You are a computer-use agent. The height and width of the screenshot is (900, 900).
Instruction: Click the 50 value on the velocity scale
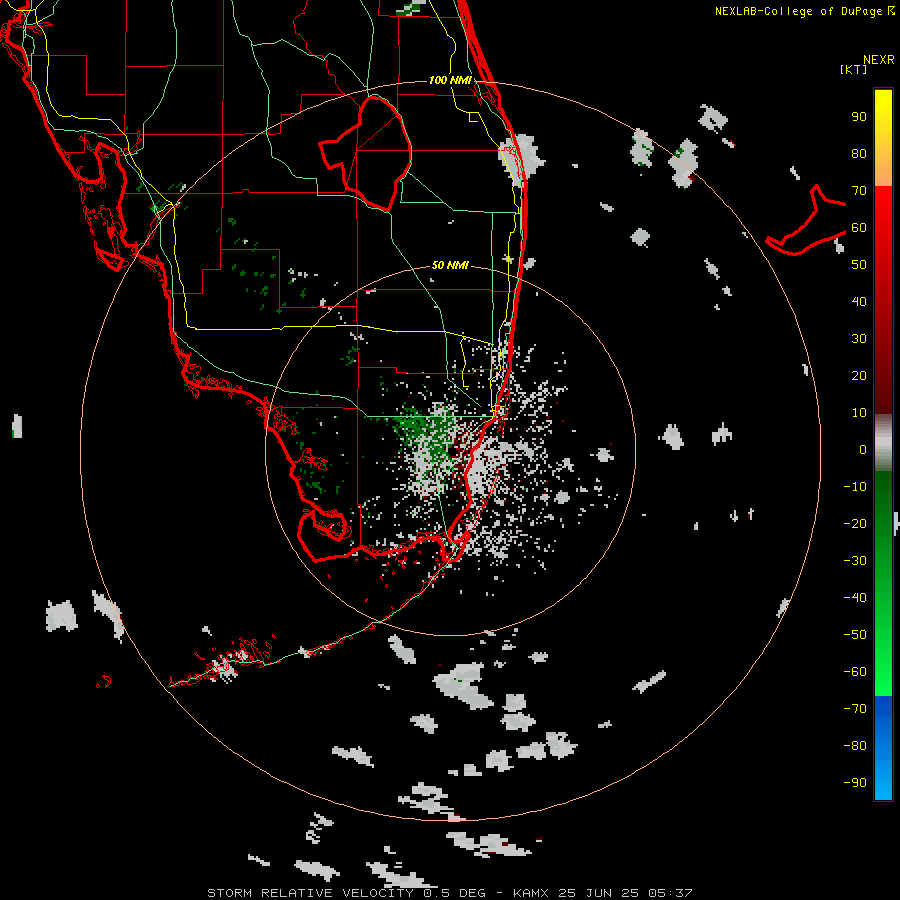[x=859, y=265]
